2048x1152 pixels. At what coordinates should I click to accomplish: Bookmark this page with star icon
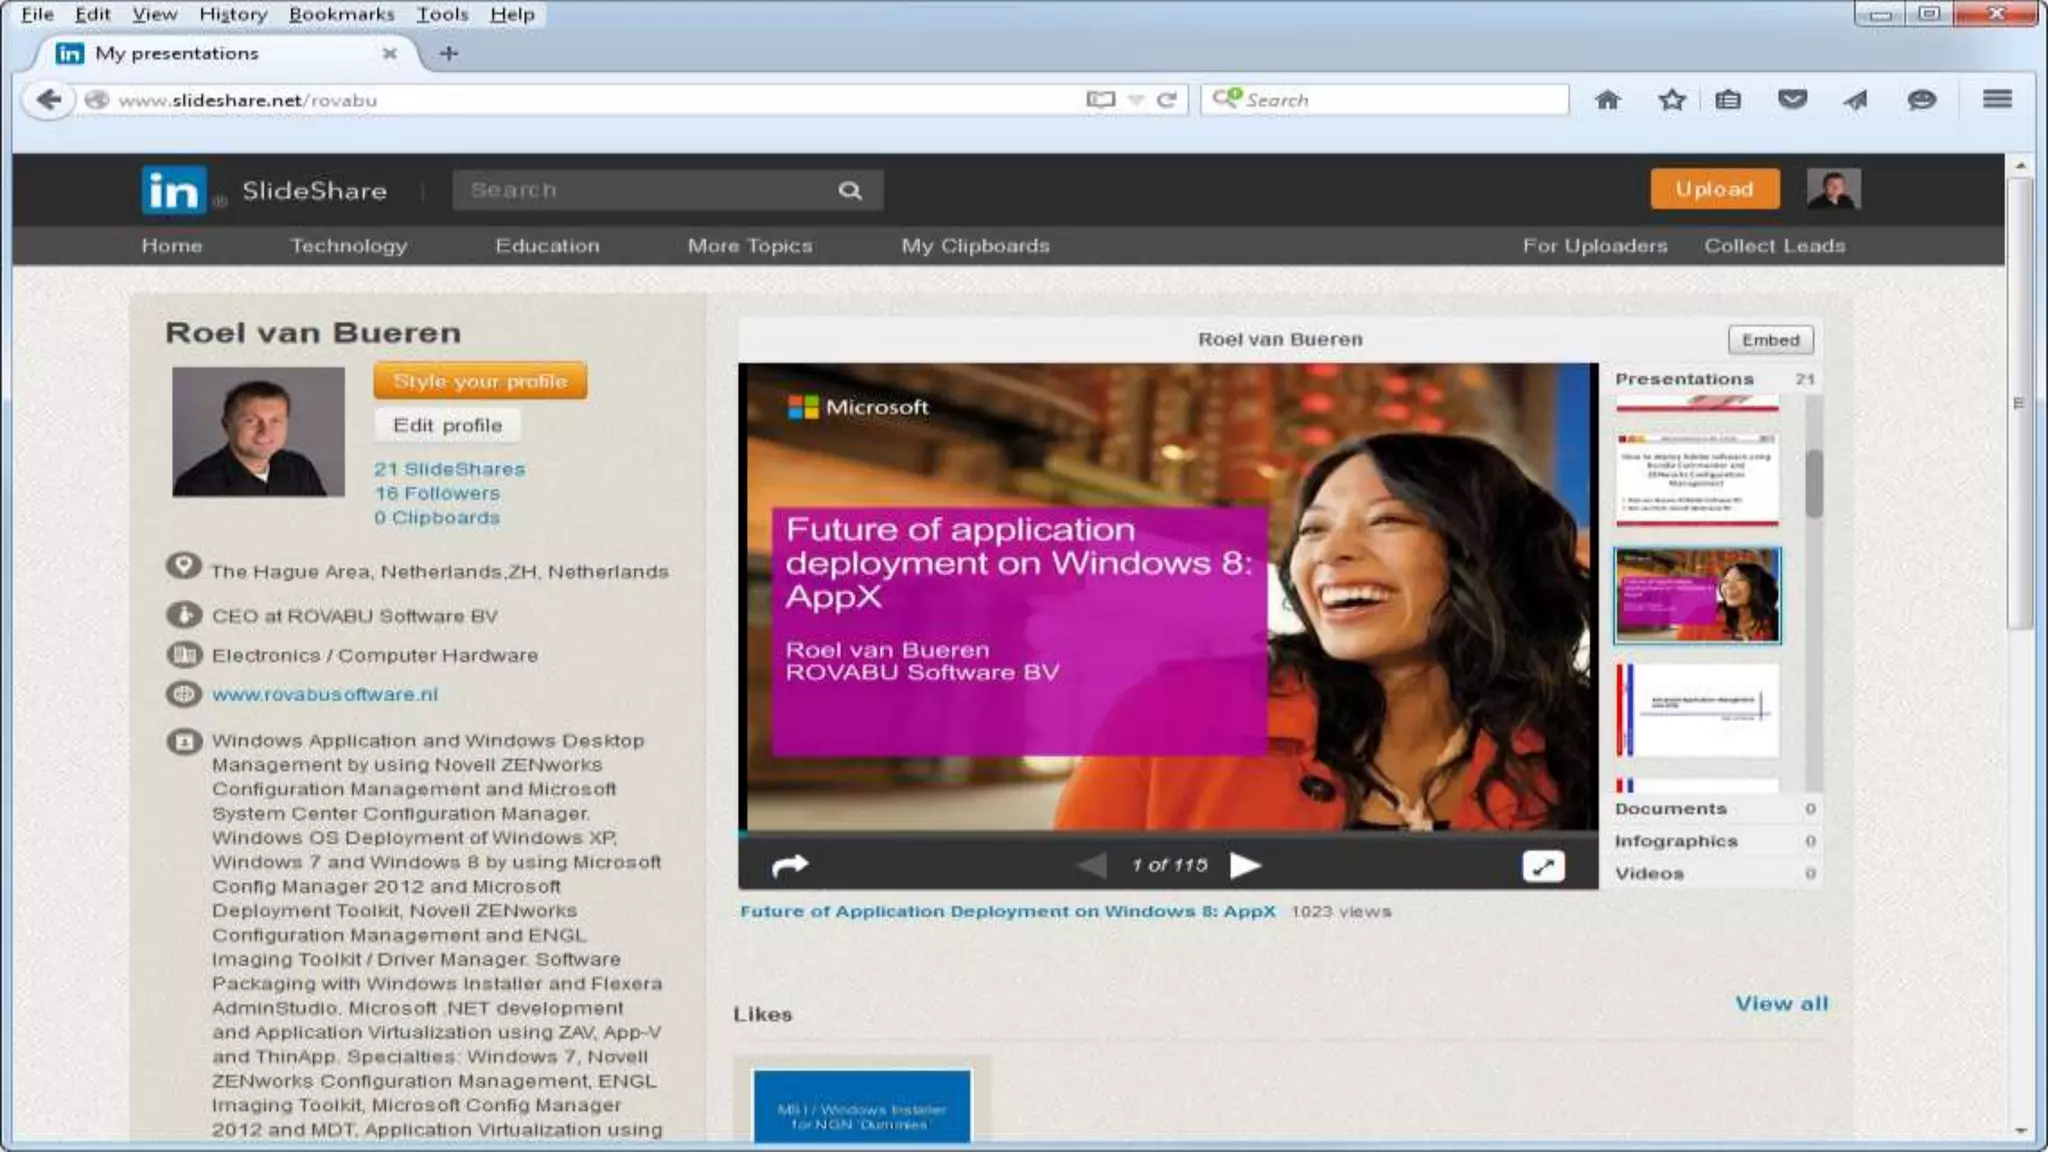[x=1672, y=100]
